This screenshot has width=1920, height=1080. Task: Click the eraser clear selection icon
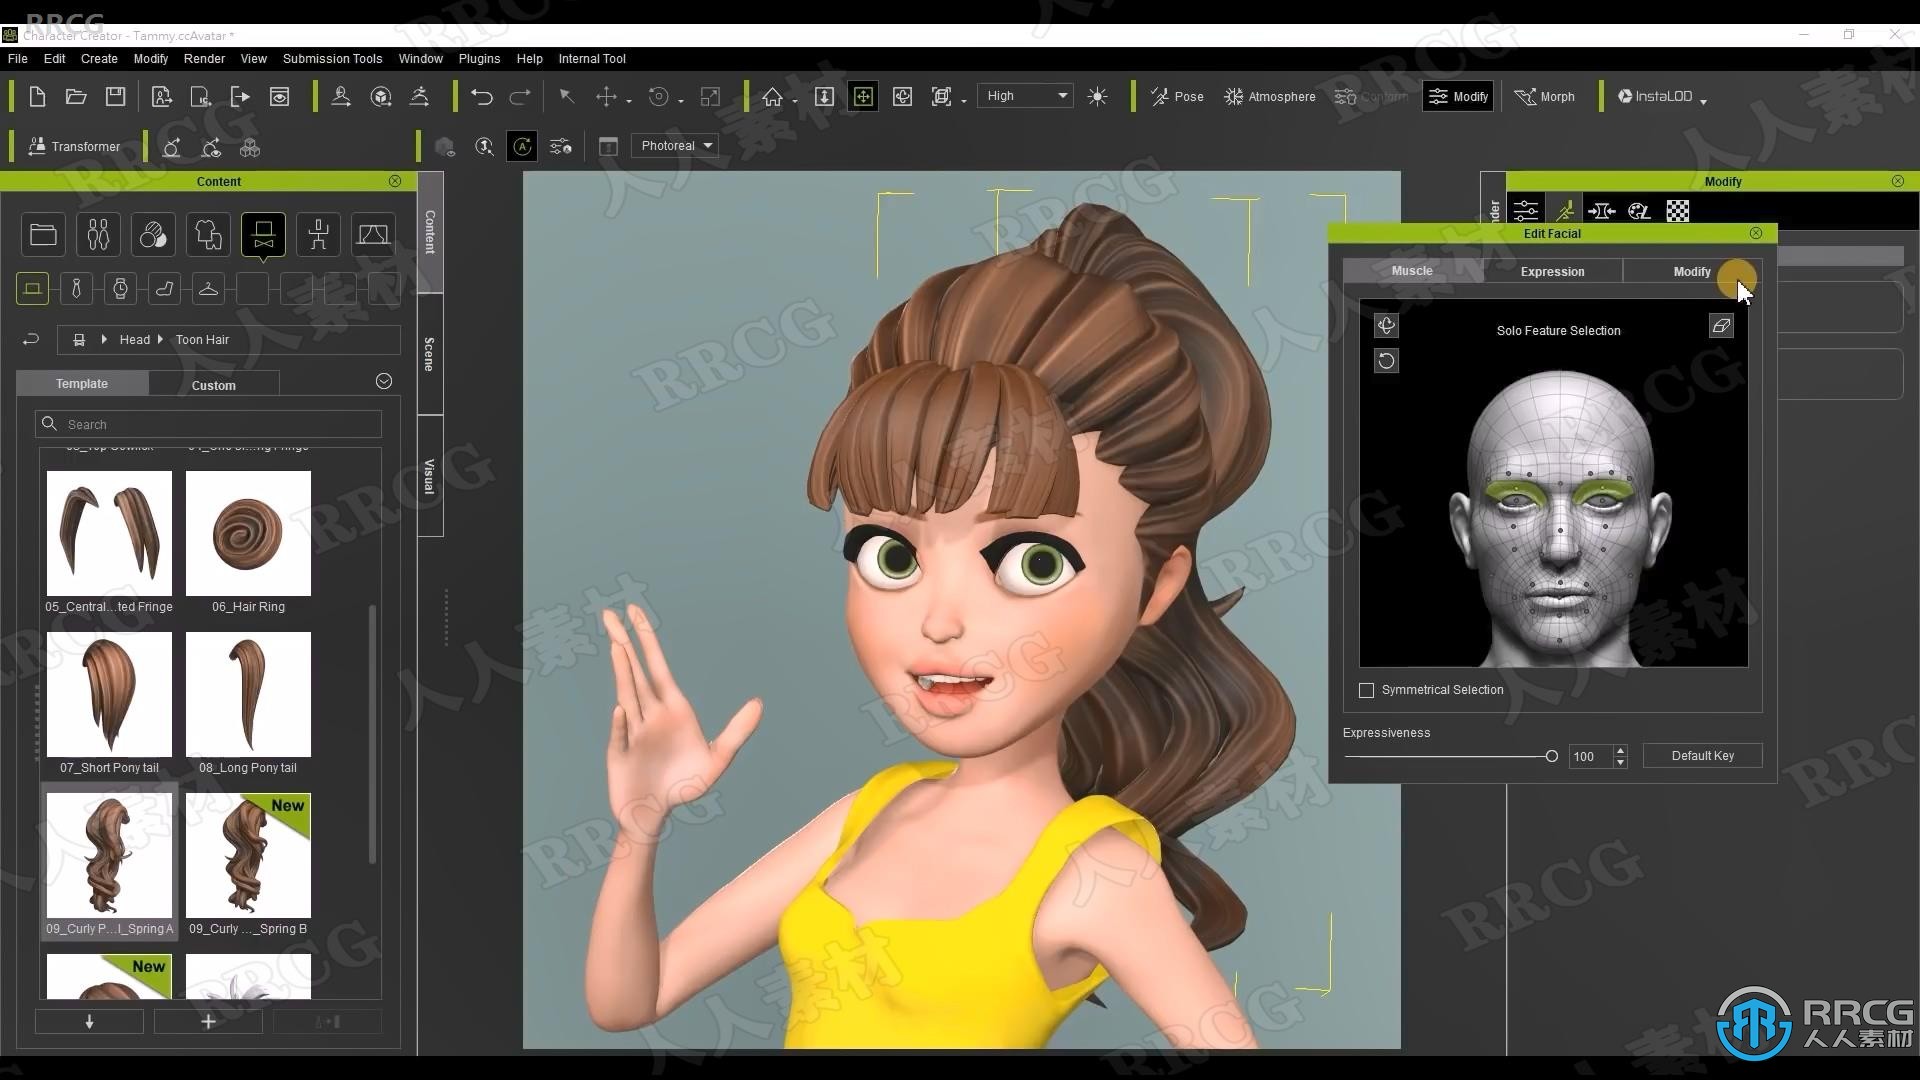(x=1720, y=326)
